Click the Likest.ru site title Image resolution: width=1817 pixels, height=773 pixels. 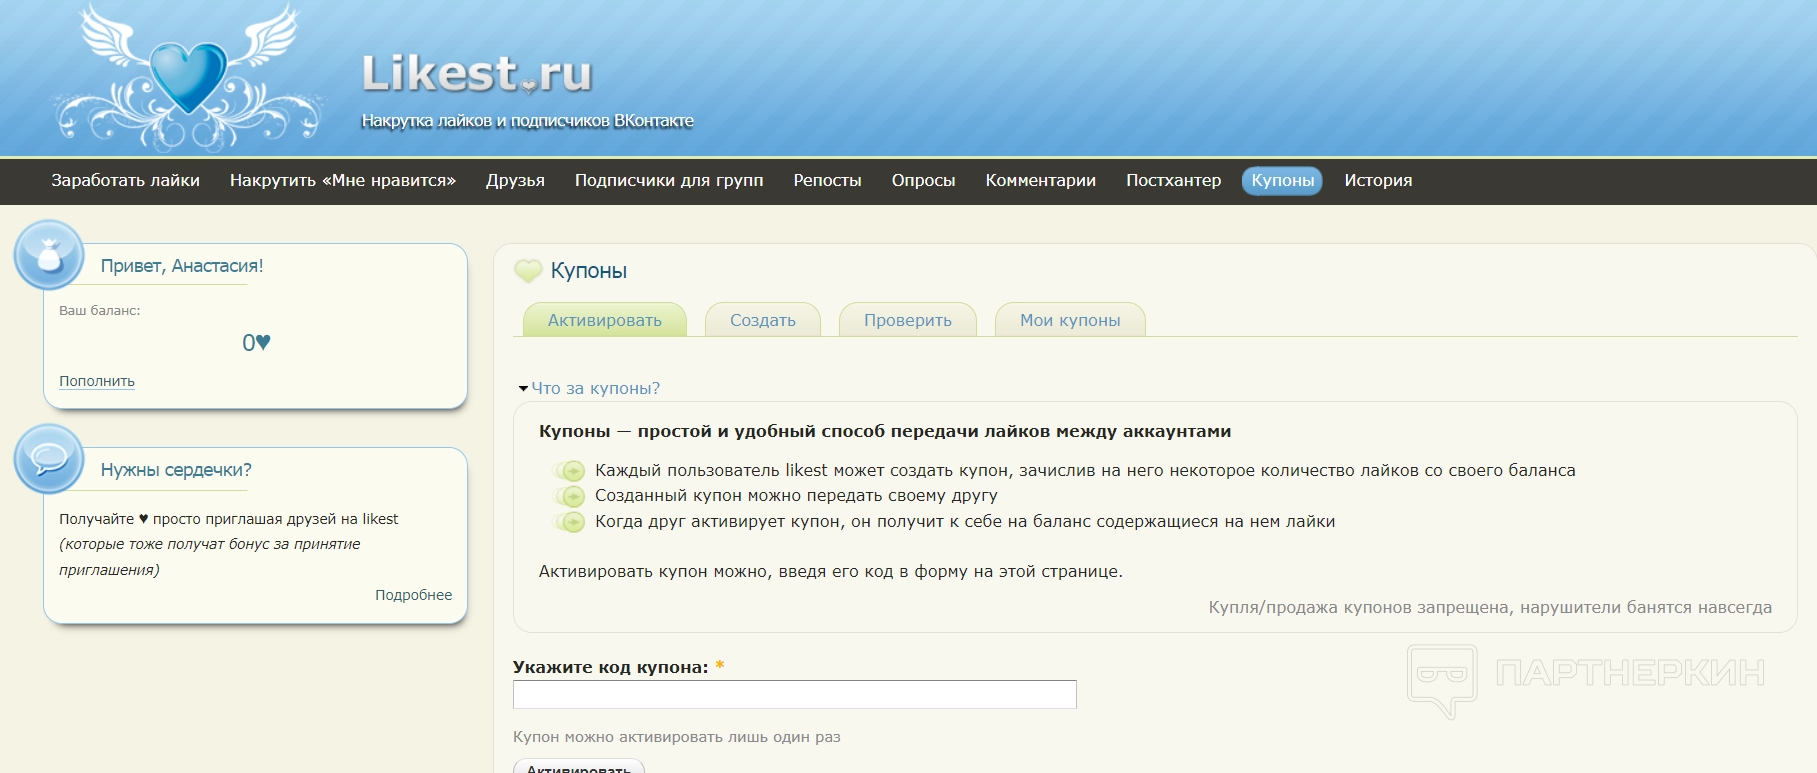coord(476,74)
